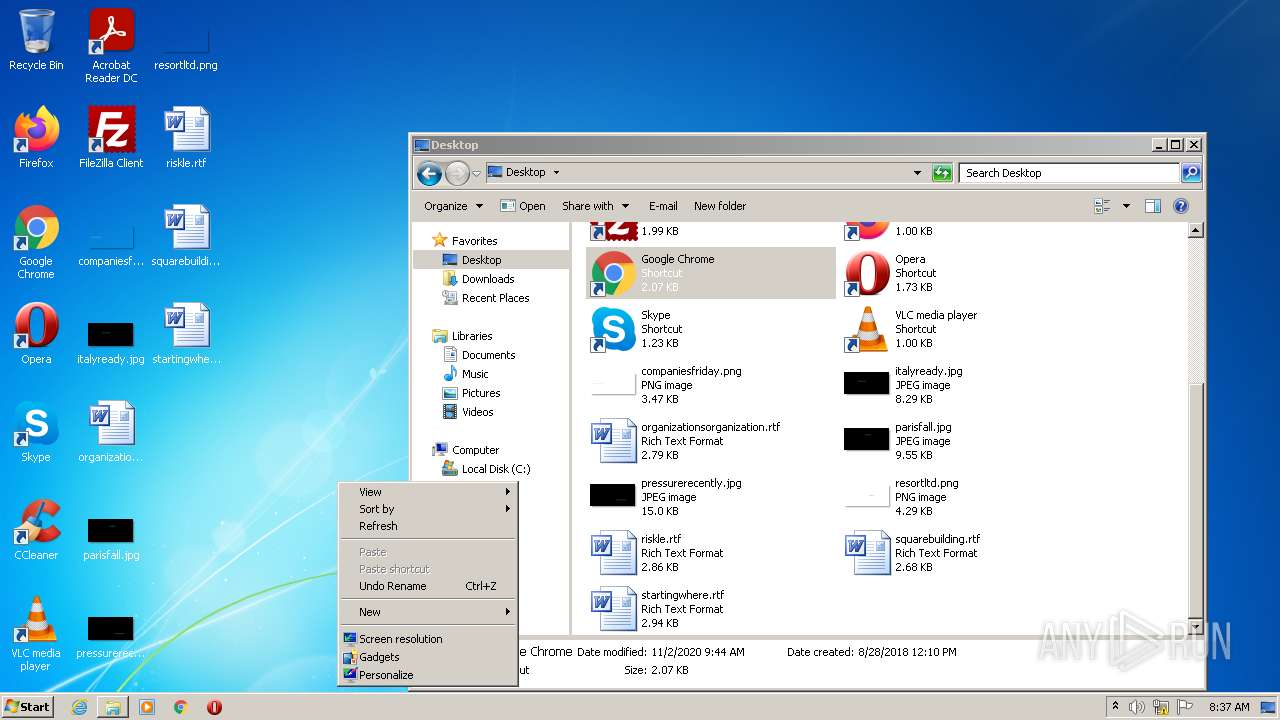The image size is (1280, 720).
Task: Open Pictures library in navigation pane
Action: pos(481,393)
